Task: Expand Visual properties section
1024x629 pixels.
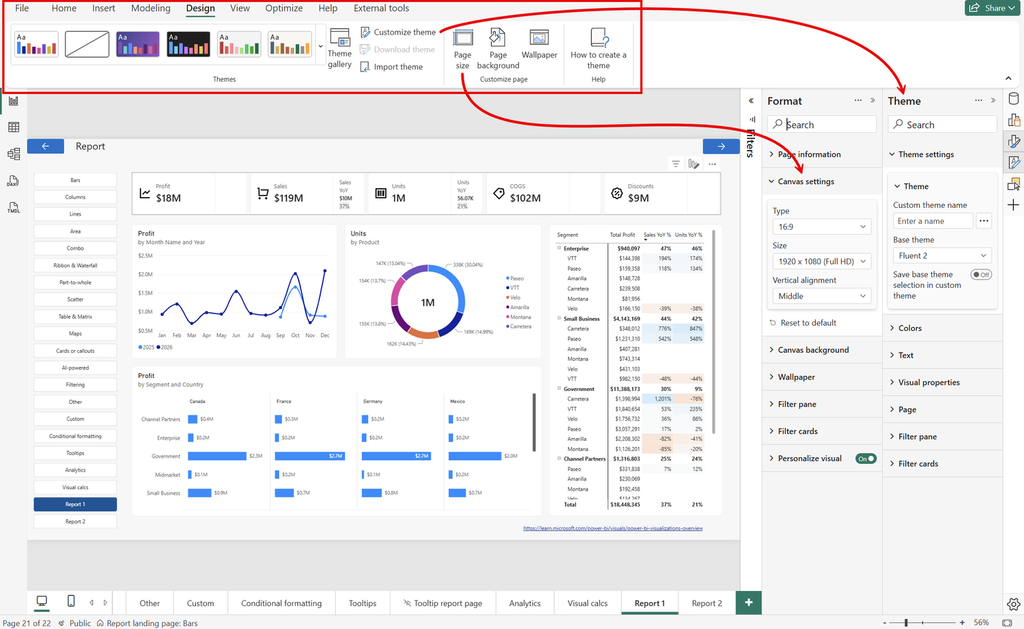Action: 942,382
